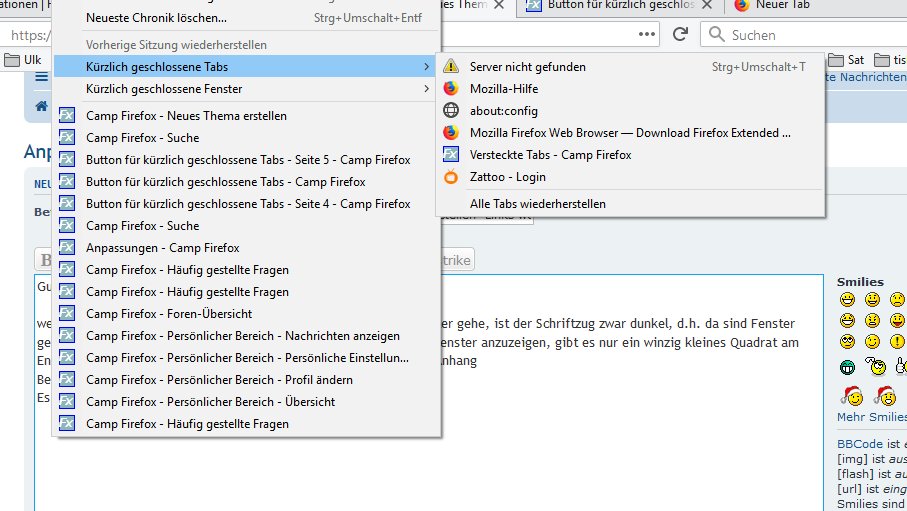
Task: Select Alle Tabs wiederherstellen
Action: 631,204
